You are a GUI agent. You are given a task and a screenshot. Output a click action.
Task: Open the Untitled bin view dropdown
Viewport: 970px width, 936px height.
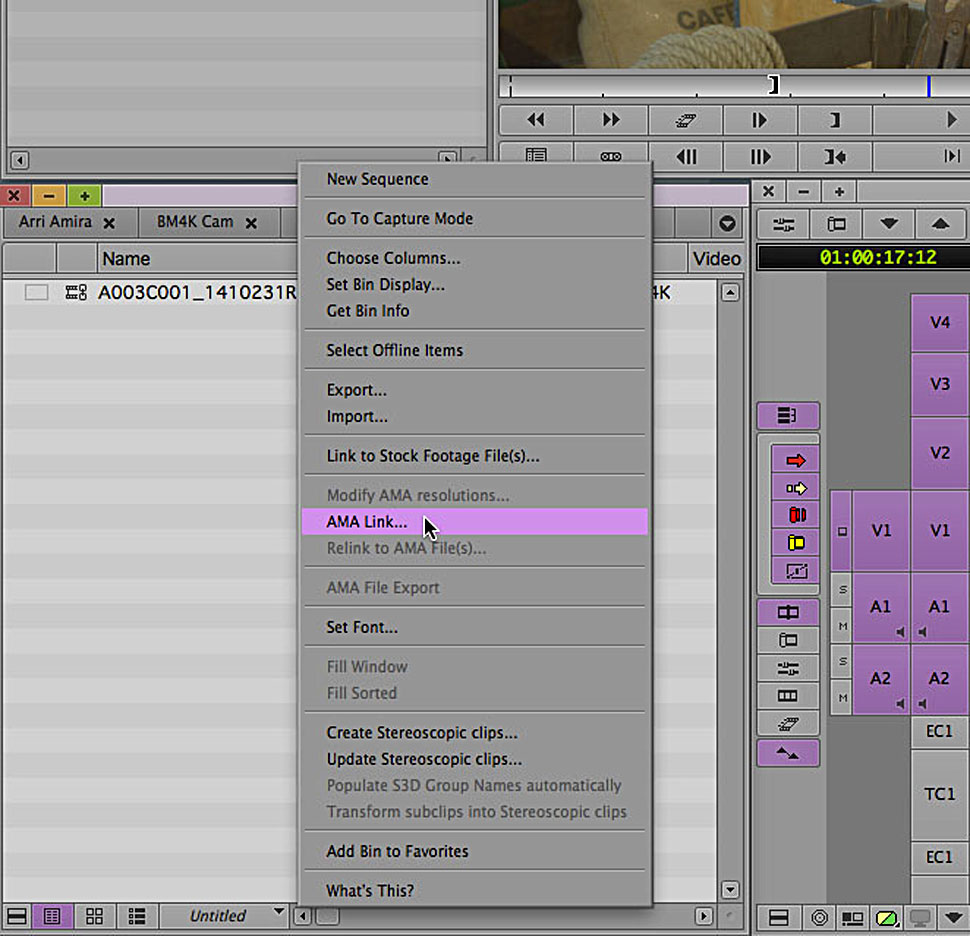(x=278, y=914)
